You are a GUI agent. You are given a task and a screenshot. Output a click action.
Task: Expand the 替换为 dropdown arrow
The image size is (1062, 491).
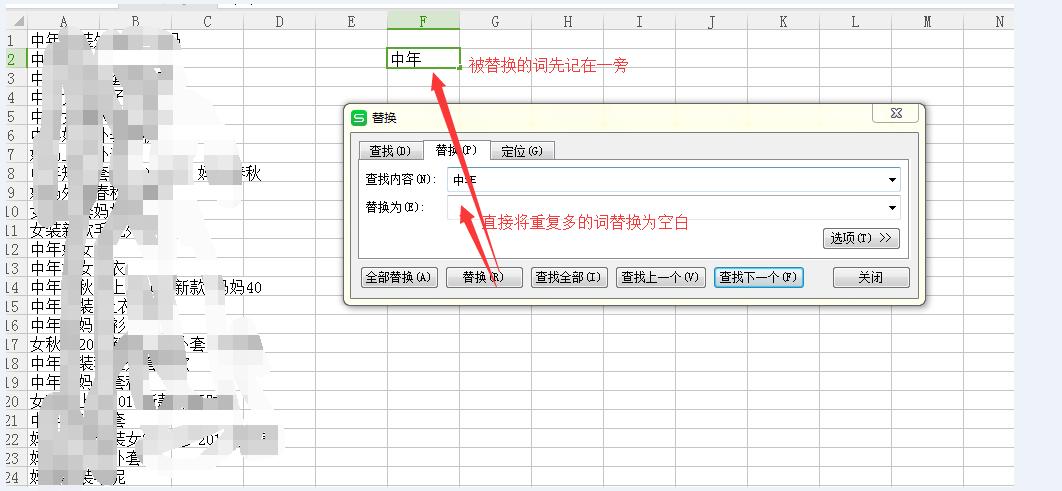coord(892,208)
